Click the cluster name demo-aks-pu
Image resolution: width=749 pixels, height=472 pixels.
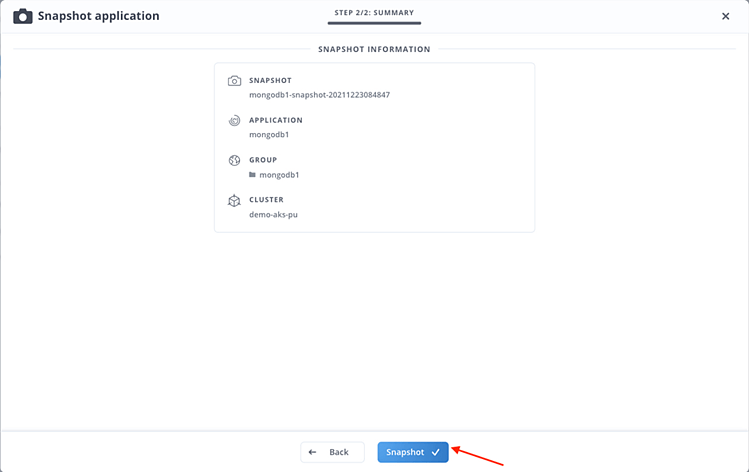click(275, 214)
